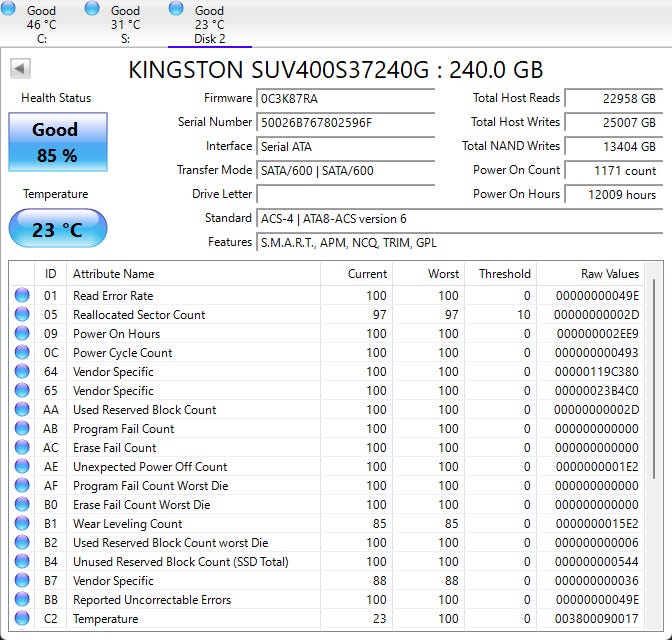Click the Good 85 % health status button
672x640 pixels.
(x=55, y=142)
